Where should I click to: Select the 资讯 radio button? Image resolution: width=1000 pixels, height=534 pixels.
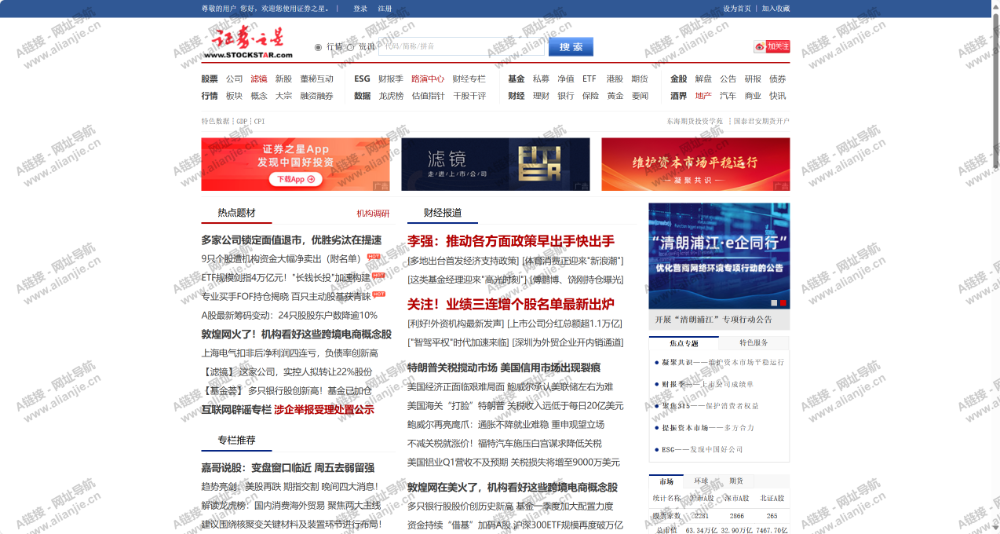point(352,47)
